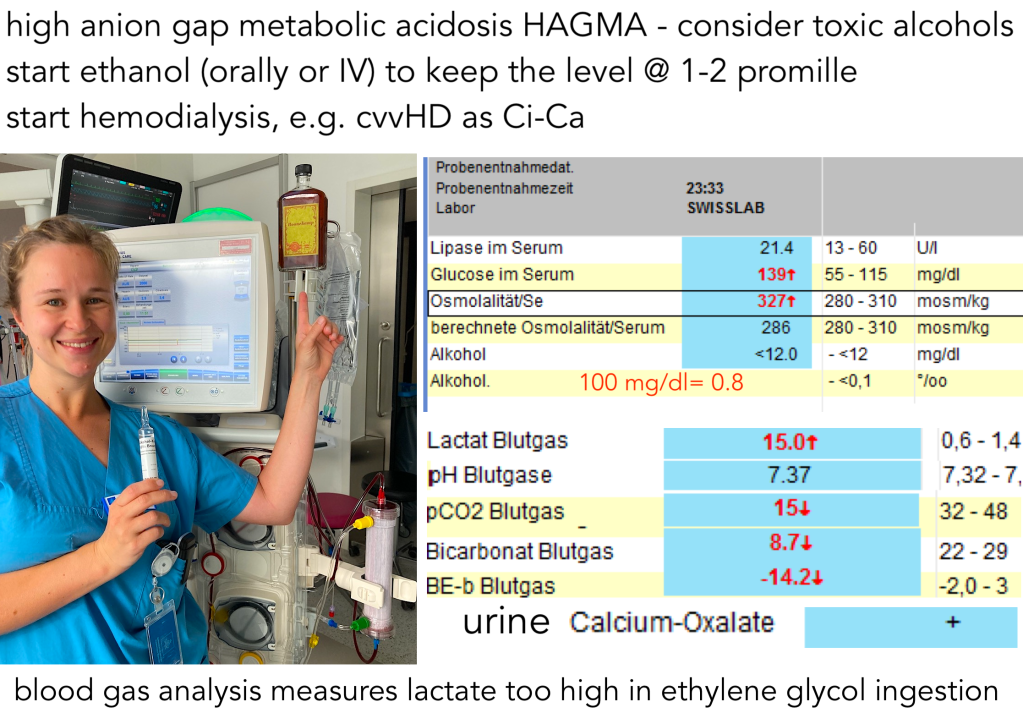Viewport: 1023px width, 713px height.
Task: Select the low pCO2 Blutgas value 15
Action: [790, 509]
